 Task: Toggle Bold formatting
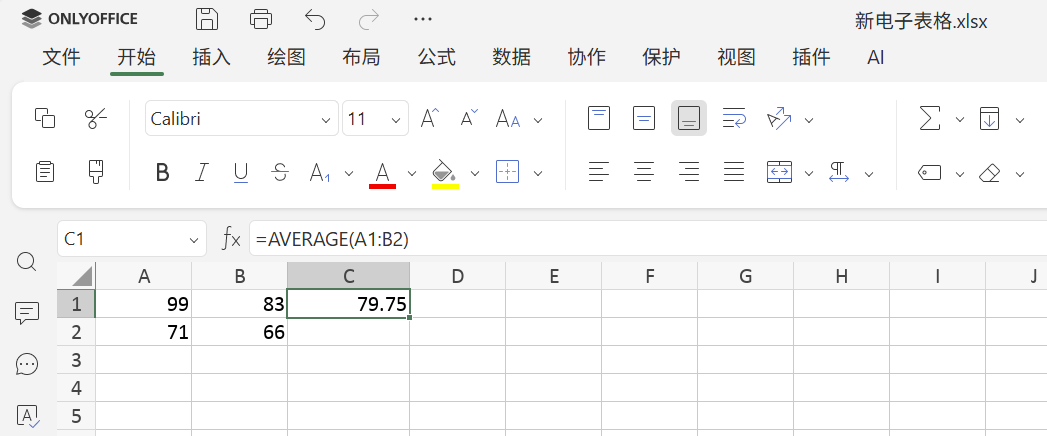point(162,172)
